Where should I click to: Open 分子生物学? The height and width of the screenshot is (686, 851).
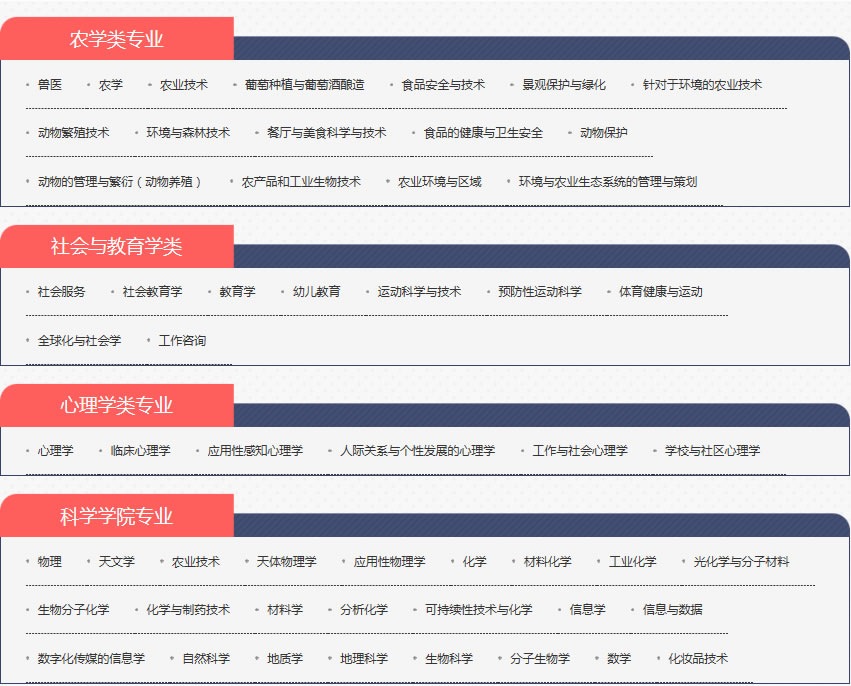540,659
